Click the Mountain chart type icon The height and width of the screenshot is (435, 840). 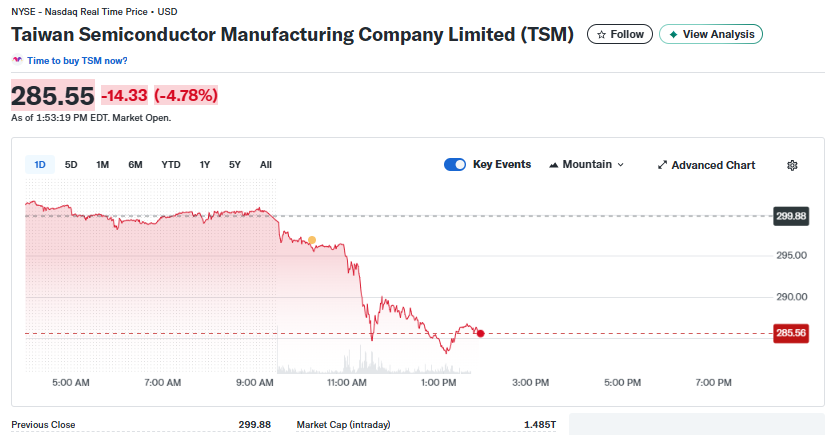(x=554, y=165)
